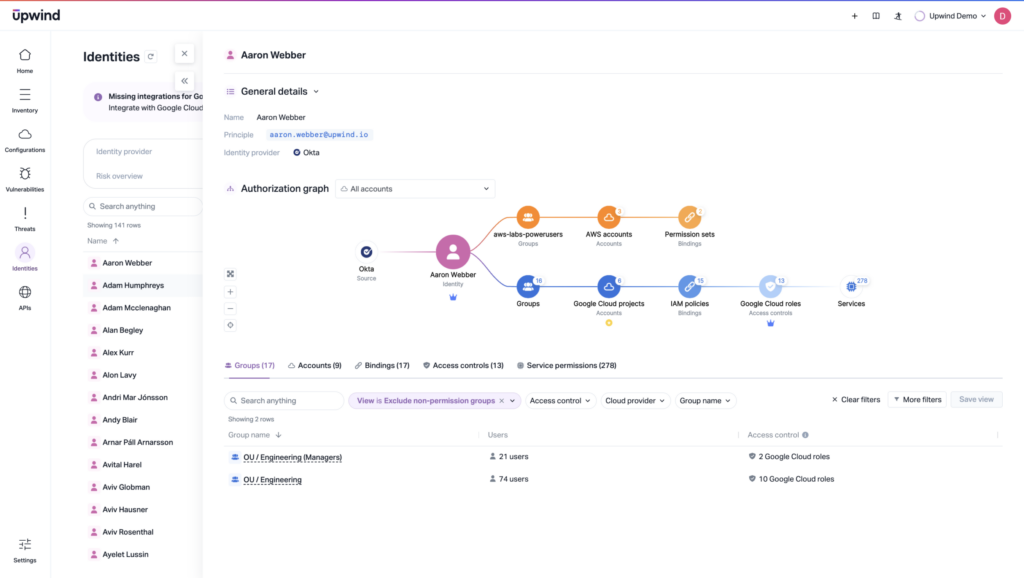Collapse the Identities side panel
Image resolution: width=1024 pixels, height=578 pixels.
185,81
